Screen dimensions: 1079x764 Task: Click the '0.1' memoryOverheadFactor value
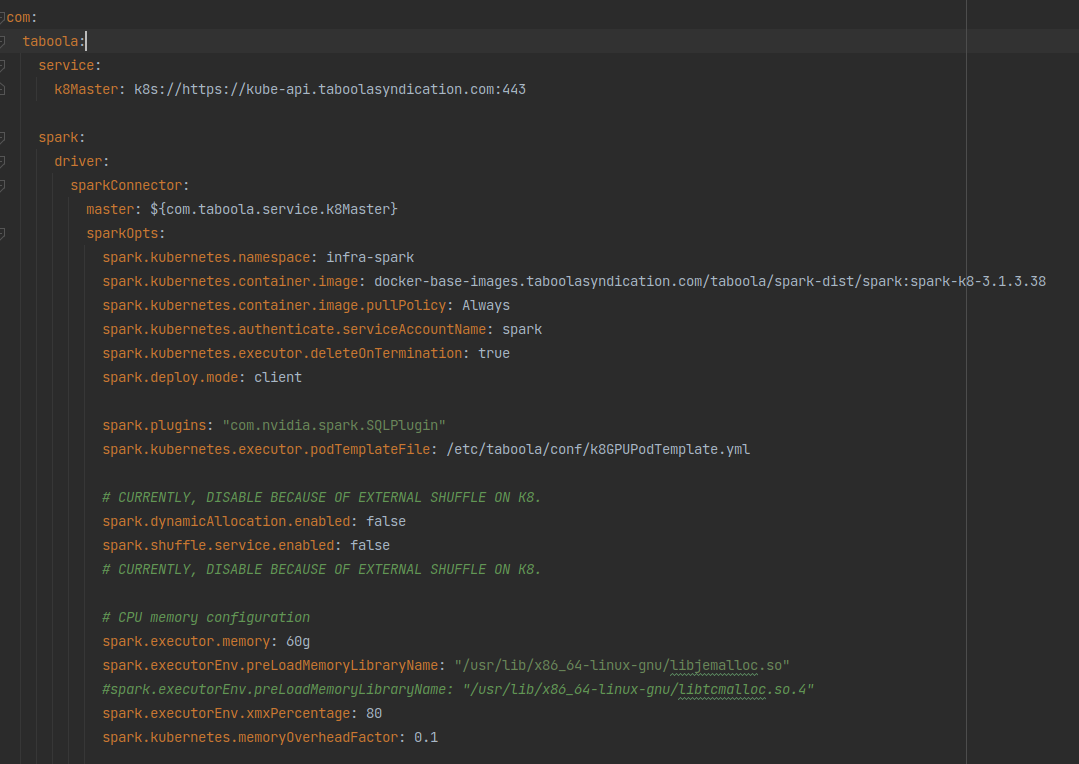[x=426, y=738]
